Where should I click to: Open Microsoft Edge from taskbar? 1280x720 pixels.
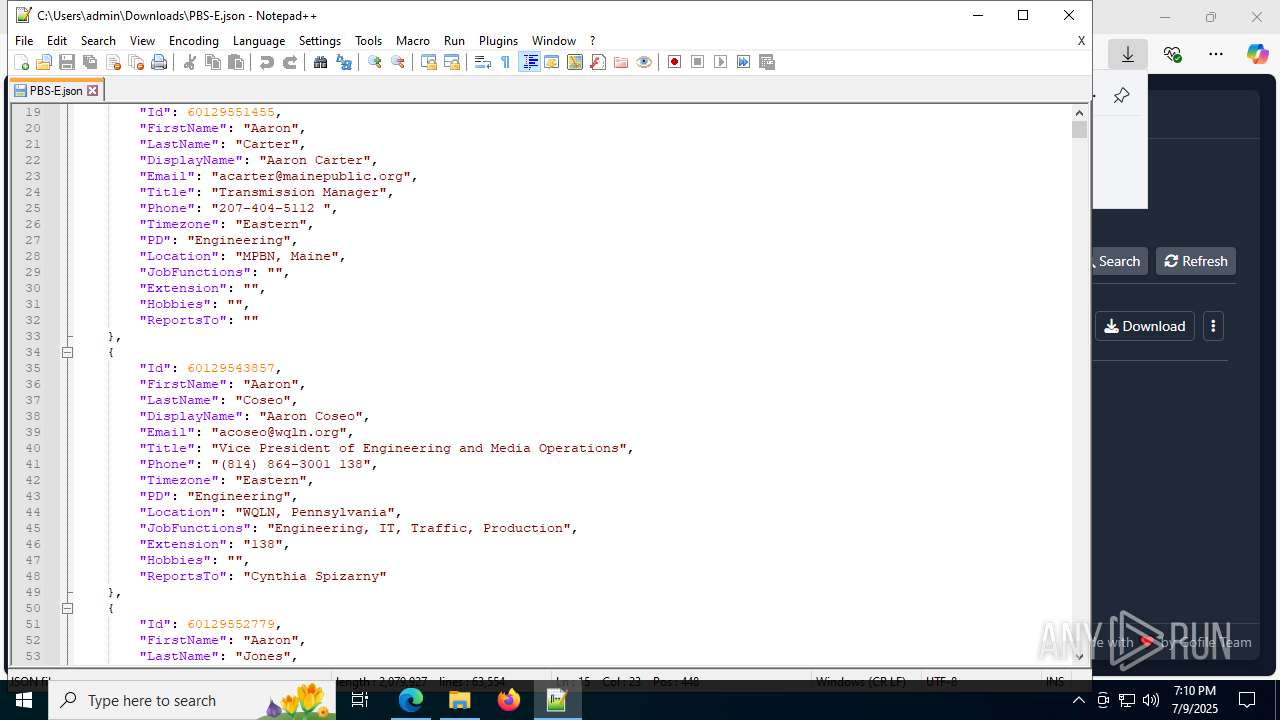(x=411, y=700)
